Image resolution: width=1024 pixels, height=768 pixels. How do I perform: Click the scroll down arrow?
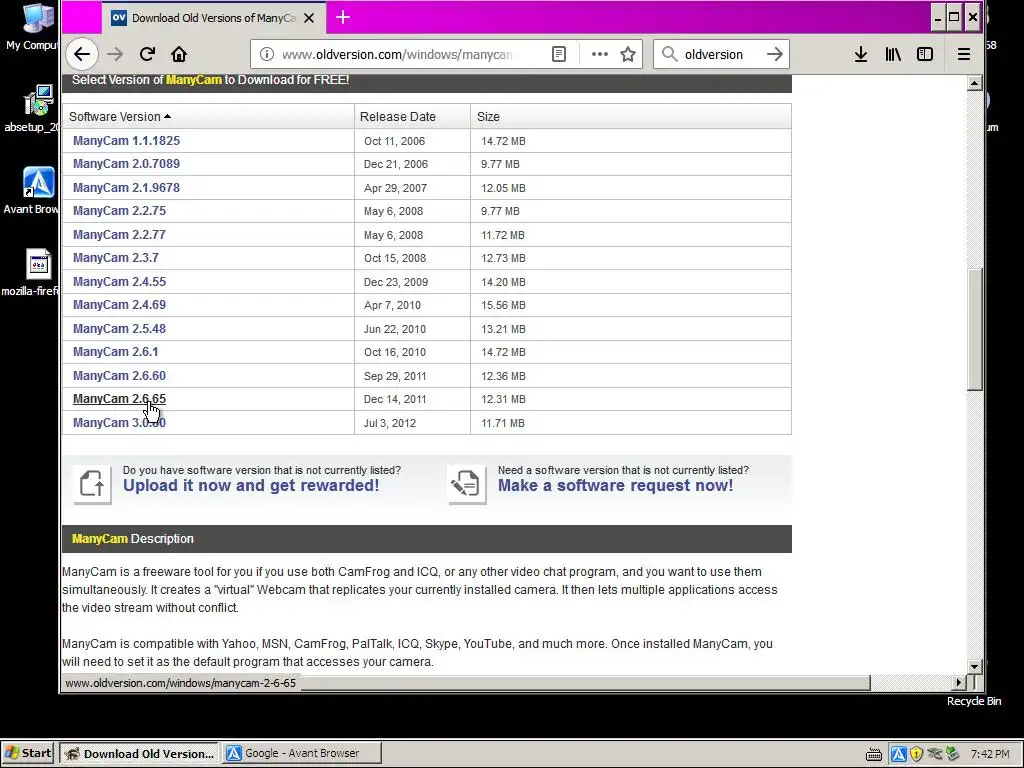pos(974,667)
